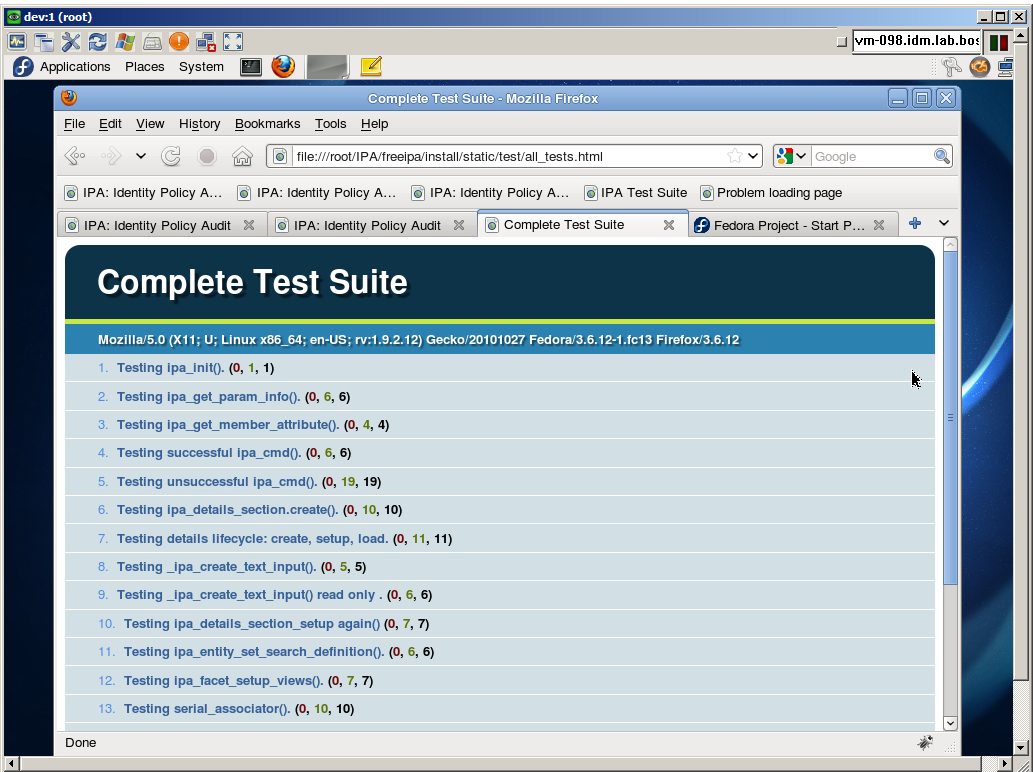Switch to Fedora Project Start Page tab
The image size is (1033, 772).
pos(788,225)
